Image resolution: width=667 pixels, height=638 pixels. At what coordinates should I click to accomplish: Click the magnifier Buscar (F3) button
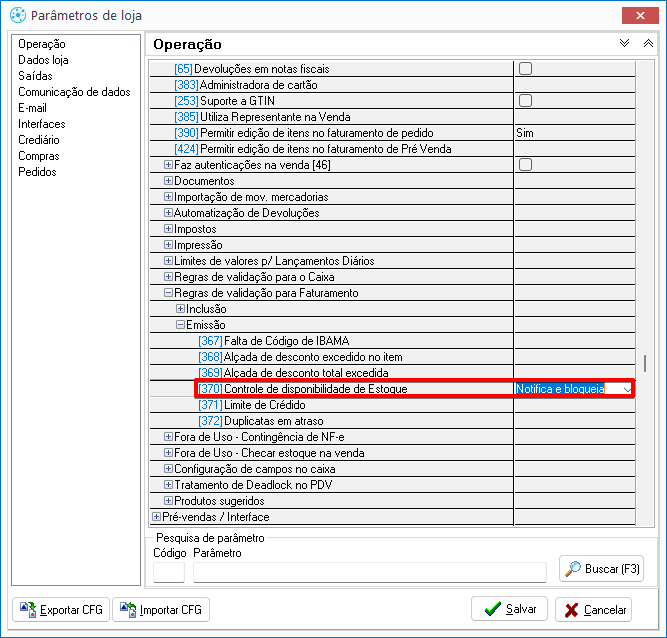point(601,569)
